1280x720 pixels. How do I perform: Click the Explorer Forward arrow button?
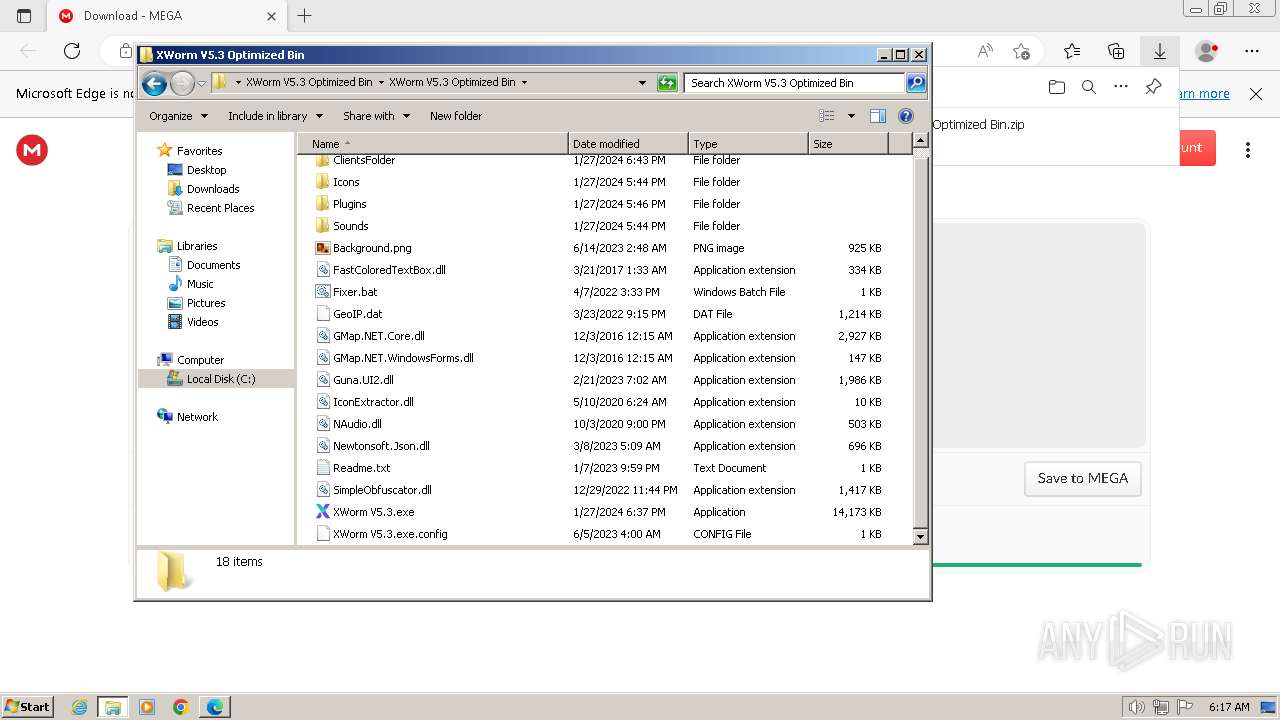pos(182,83)
